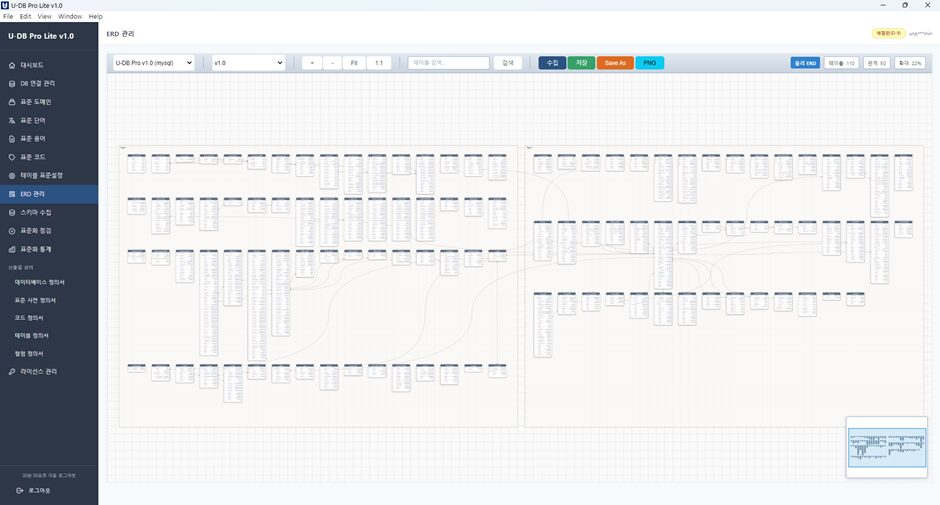The image size is (940, 505).
Task: Open the Edit menu
Action: (x=25, y=16)
